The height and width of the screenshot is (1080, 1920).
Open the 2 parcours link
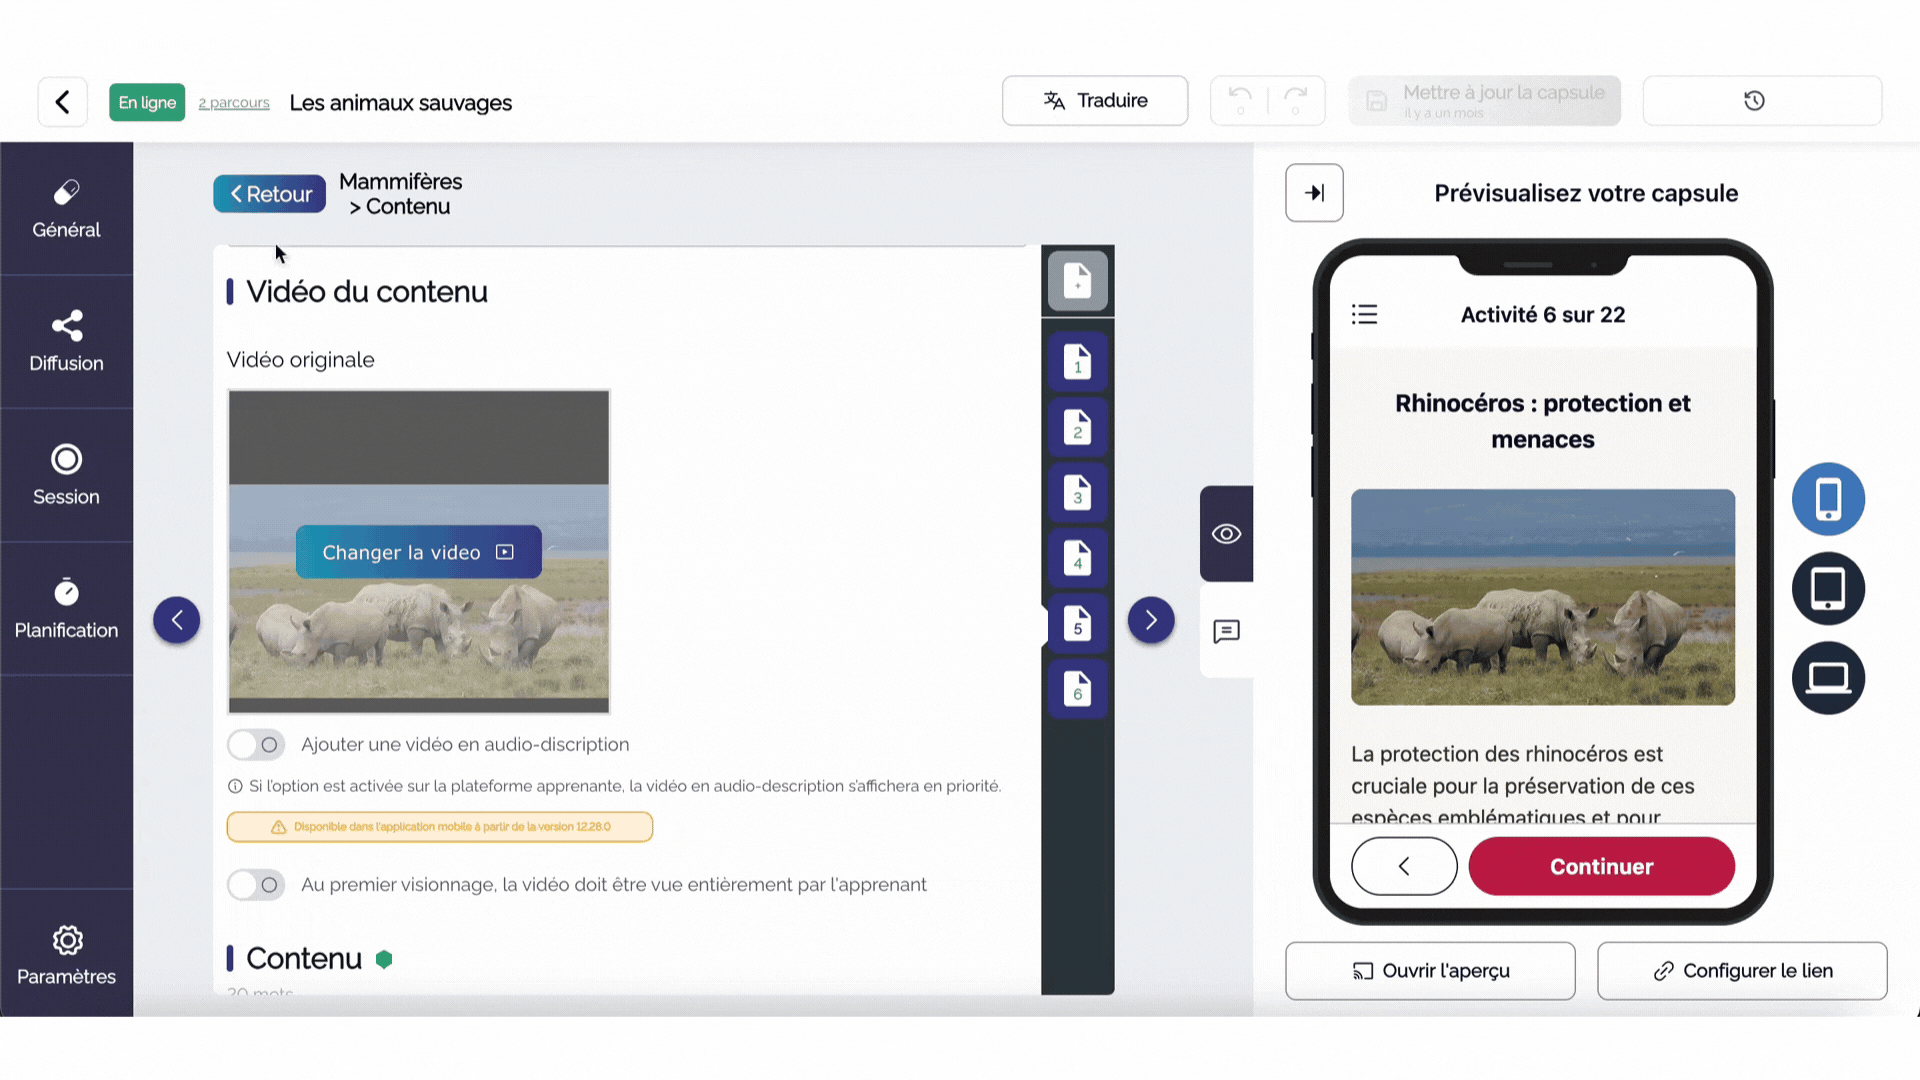[x=234, y=103]
